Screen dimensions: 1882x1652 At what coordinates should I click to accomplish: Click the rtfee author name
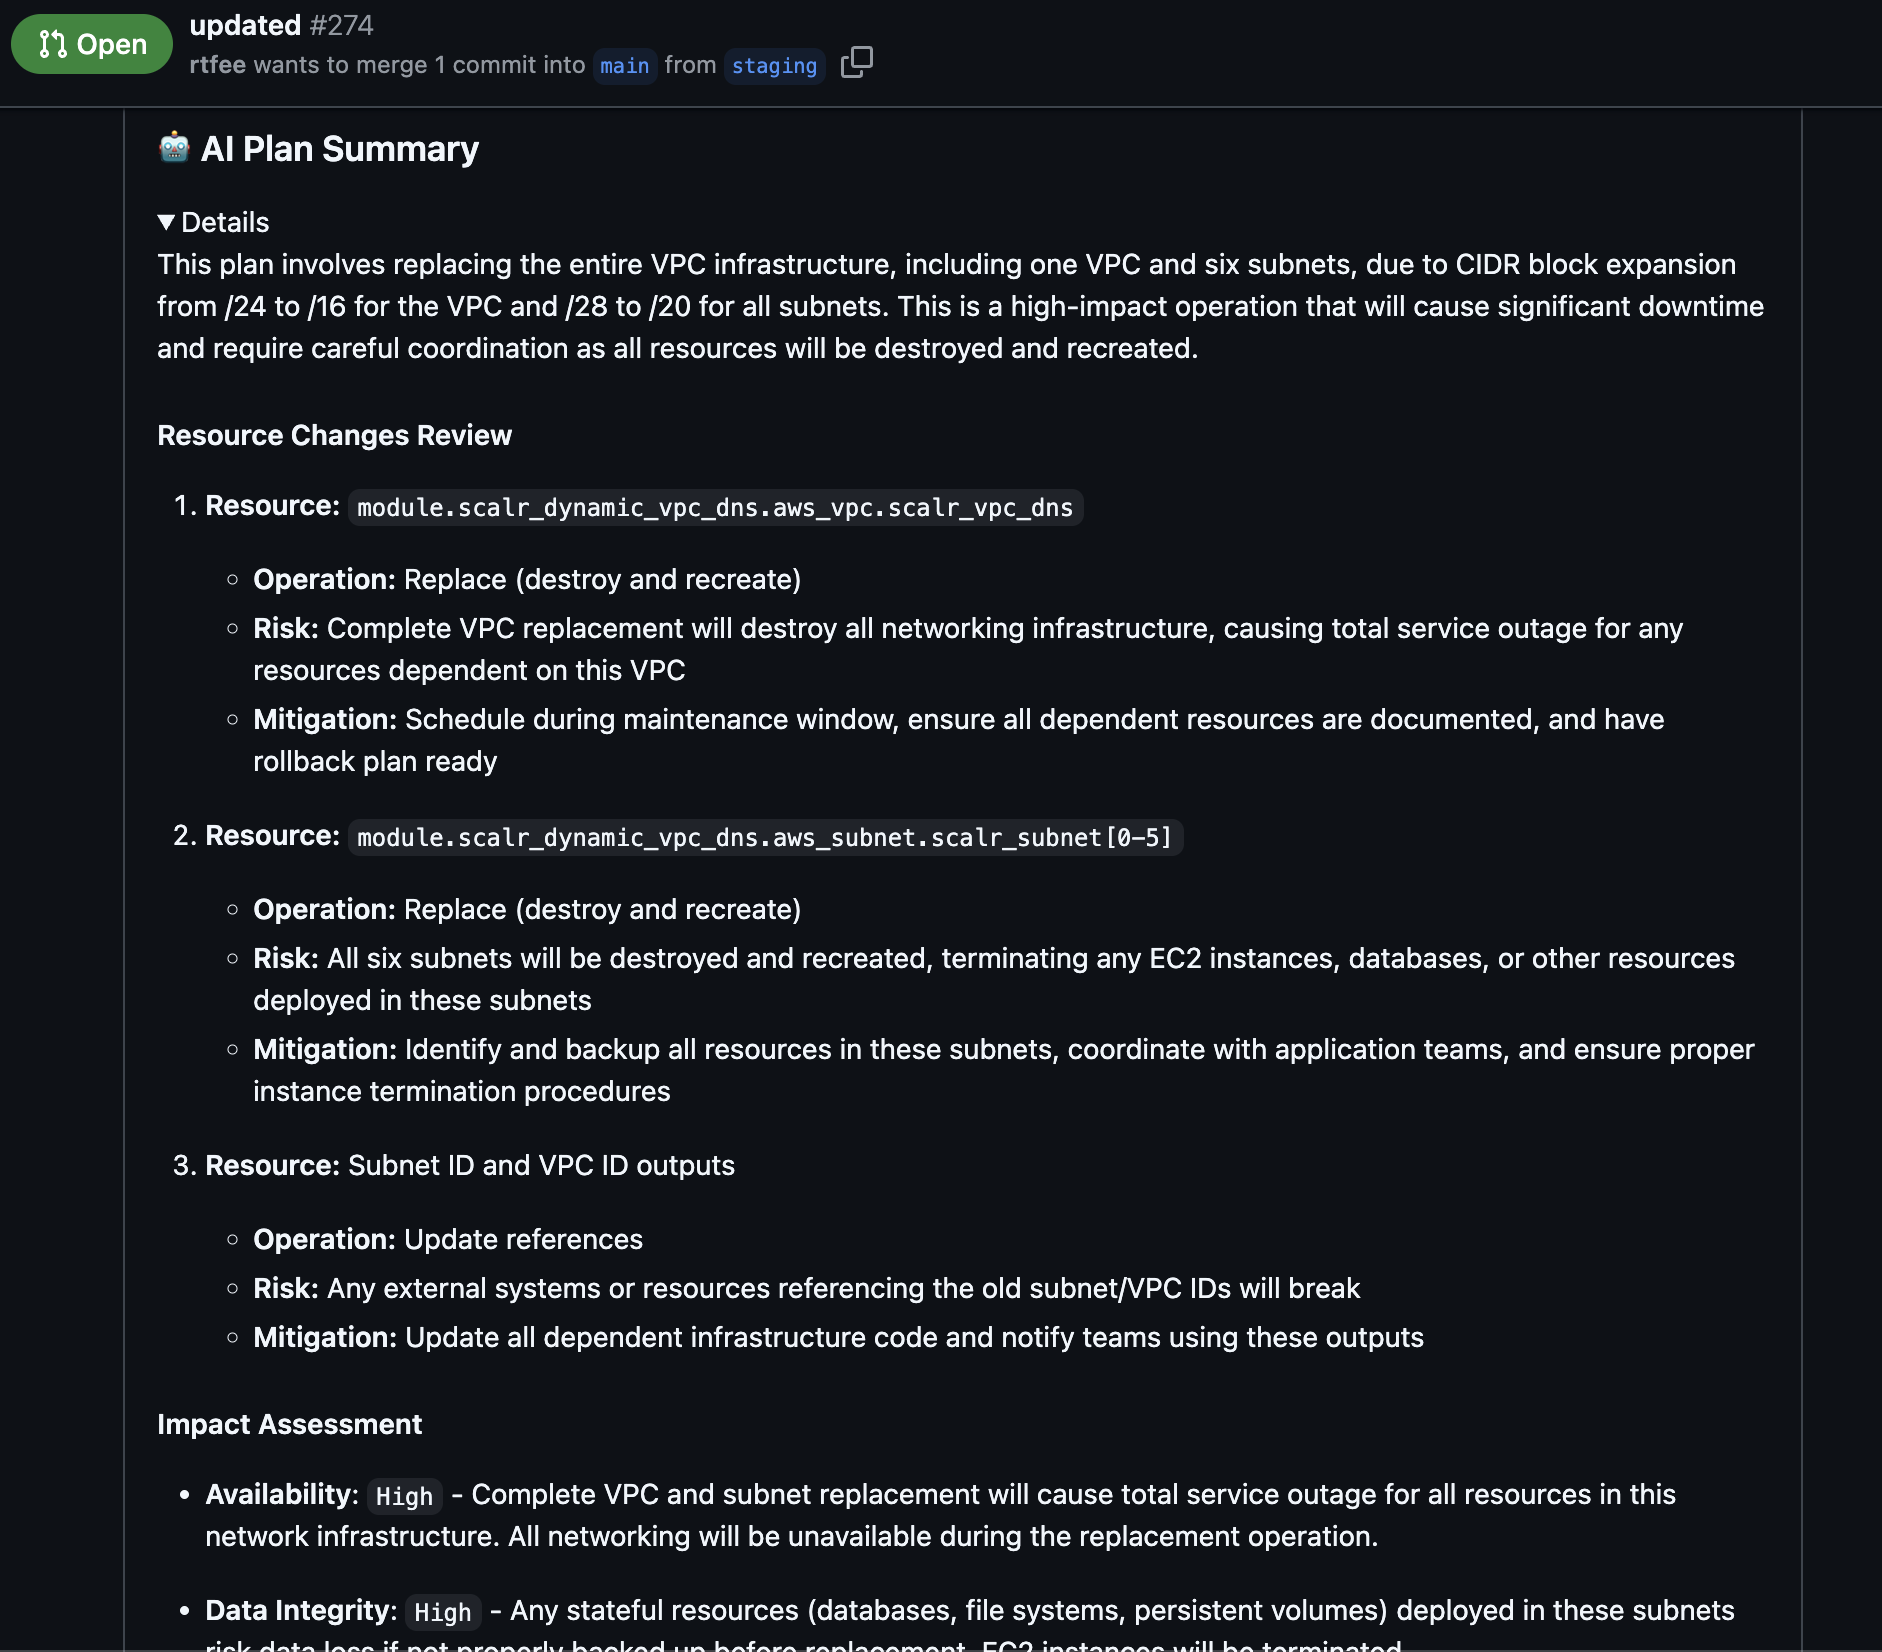click(x=218, y=65)
